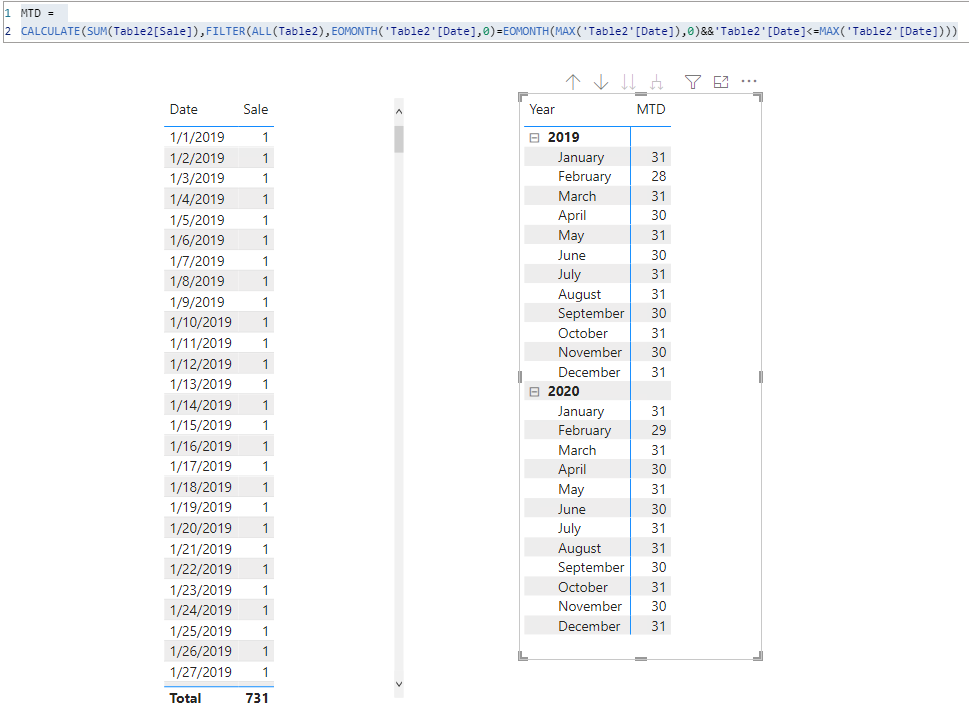Select February under 2020
The width and height of the screenshot is (969, 712).
point(584,430)
